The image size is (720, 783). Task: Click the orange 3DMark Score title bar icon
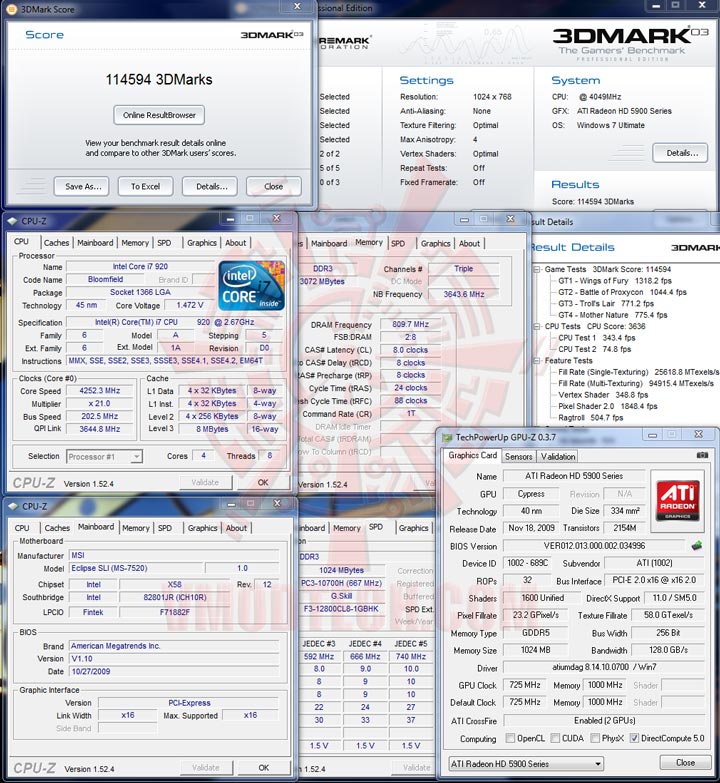11,9
